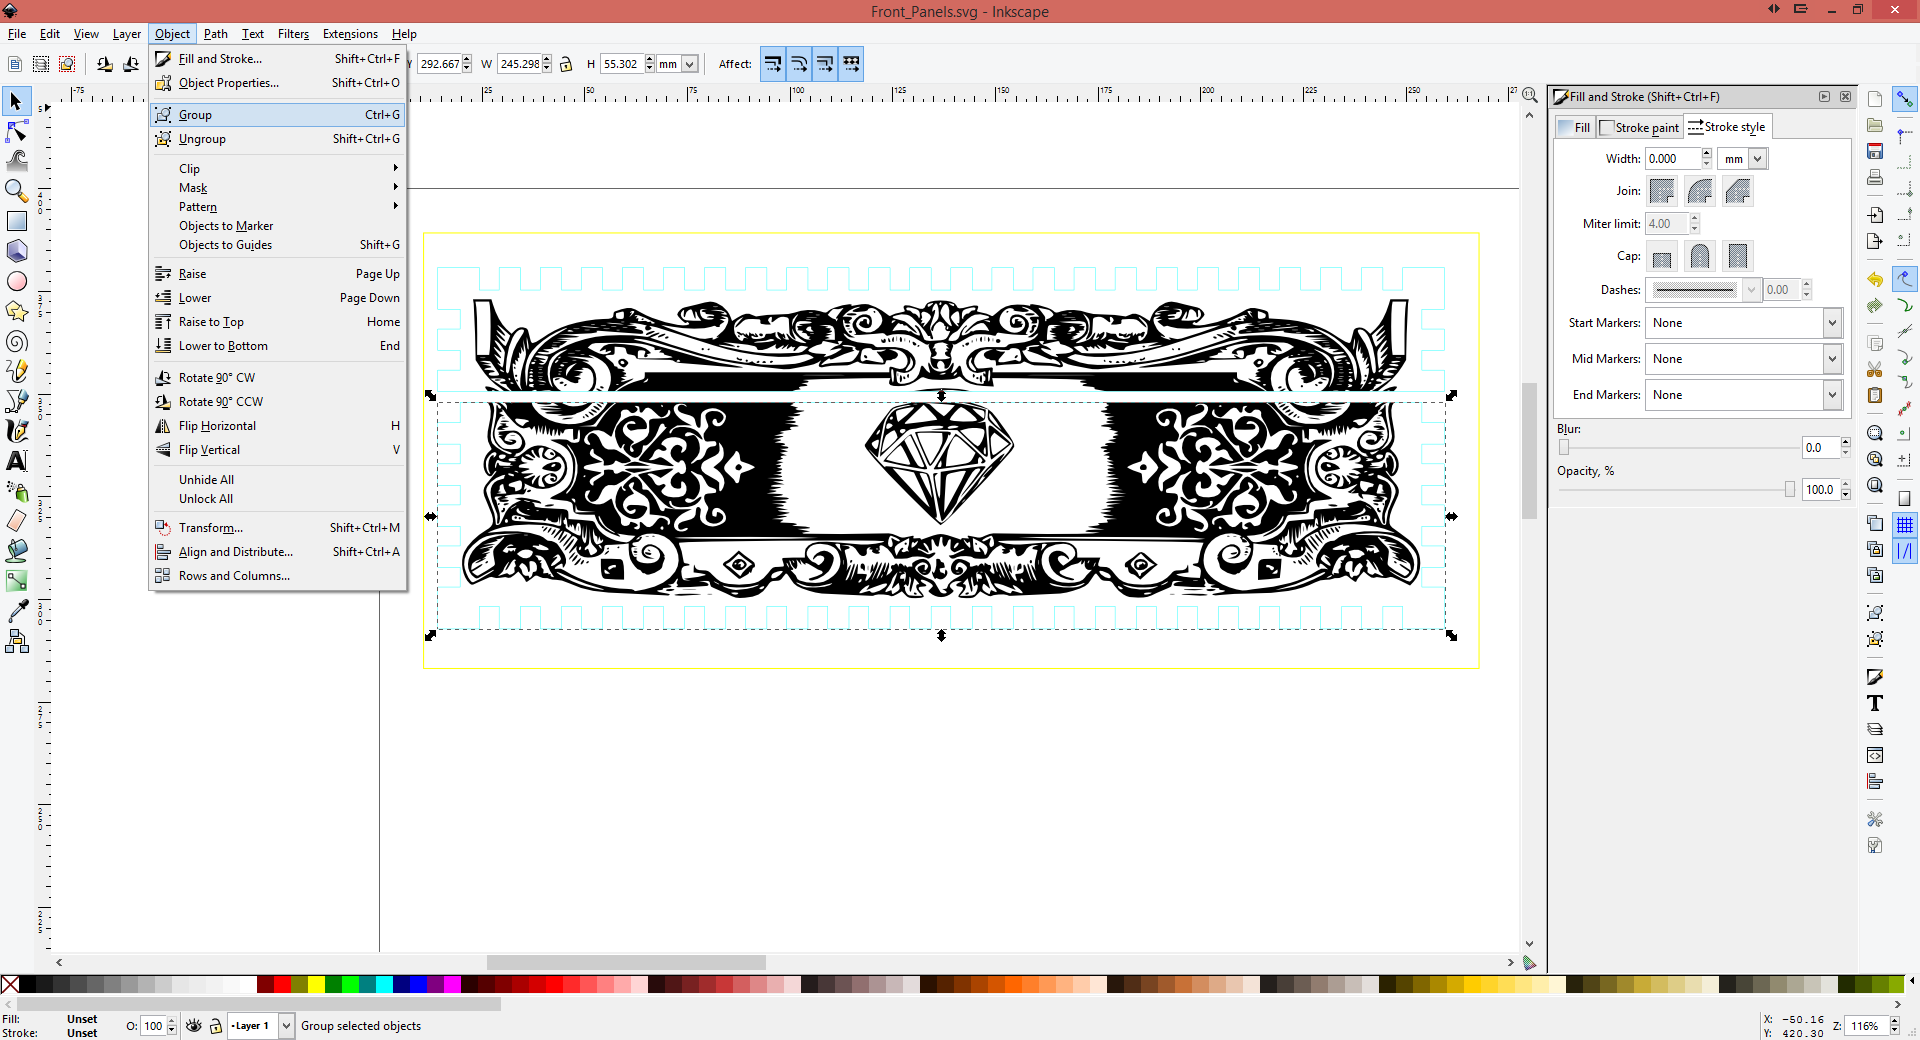Viewport: 1920px width, 1040px height.
Task: Toggle scale rounded corners affect button
Action: [799, 64]
